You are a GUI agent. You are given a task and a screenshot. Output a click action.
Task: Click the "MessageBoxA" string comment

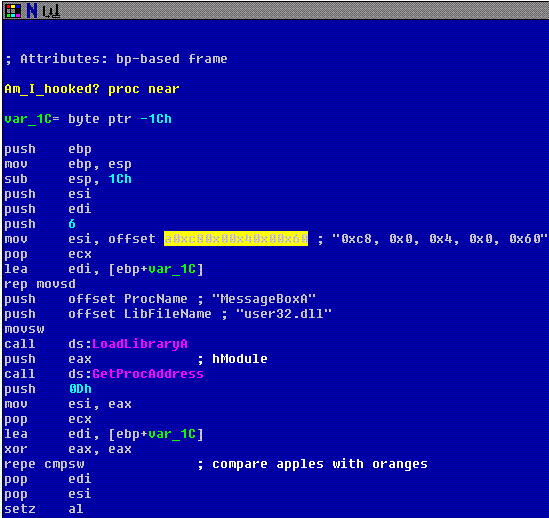[x=264, y=299]
